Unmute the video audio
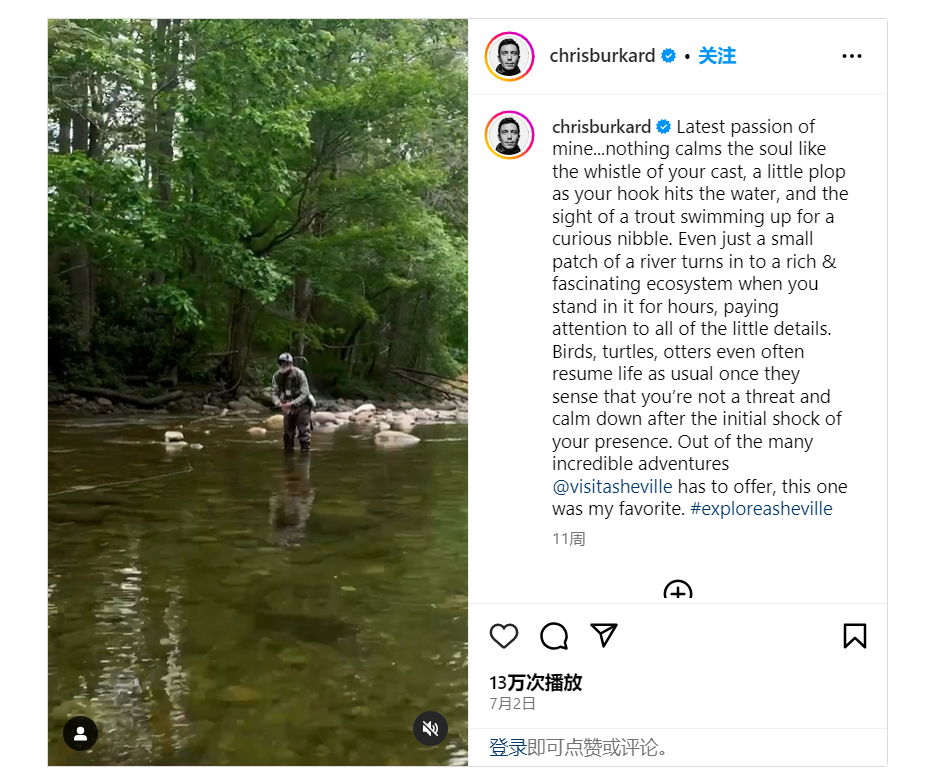The image size is (925, 776). 430,729
